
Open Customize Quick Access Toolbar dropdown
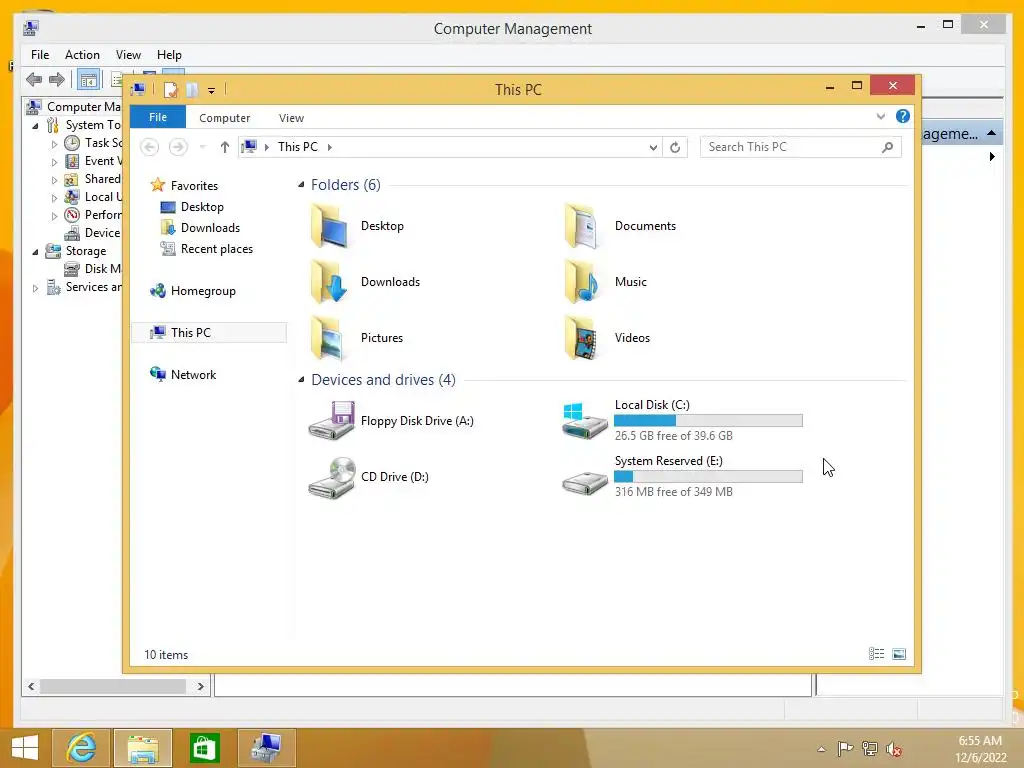(212, 91)
